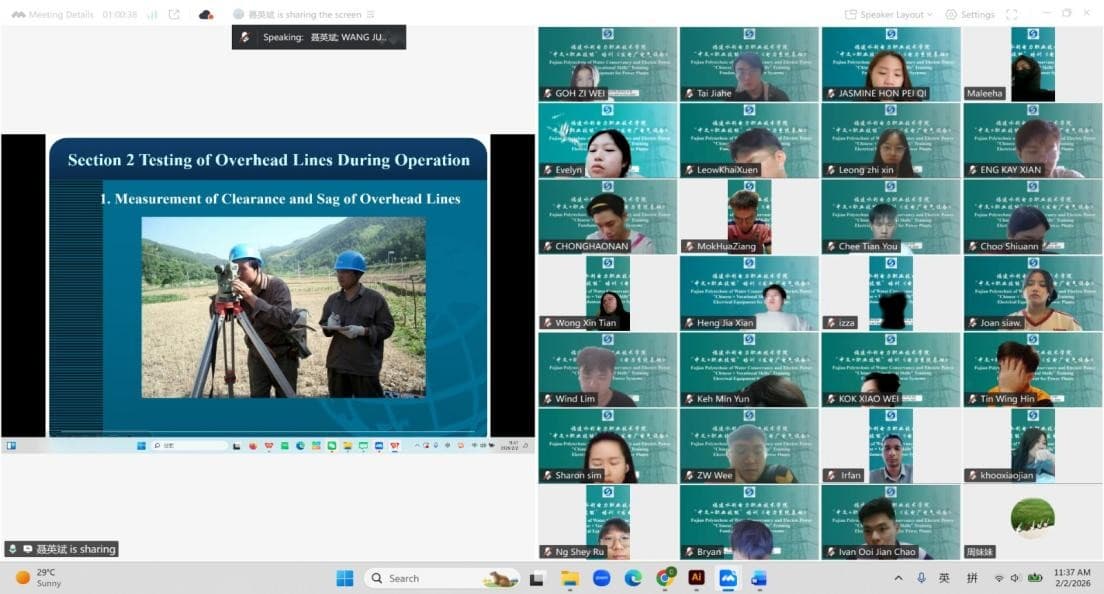The height and width of the screenshot is (594, 1104).
Task: Click the pop-out share icon in header
Action: 174,14
